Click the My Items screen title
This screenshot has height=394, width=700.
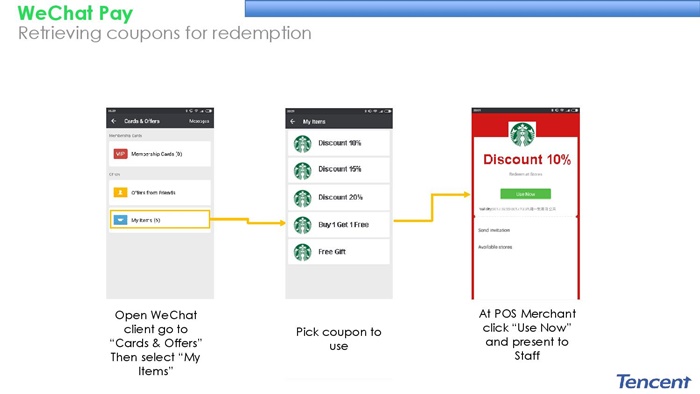click(x=314, y=121)
